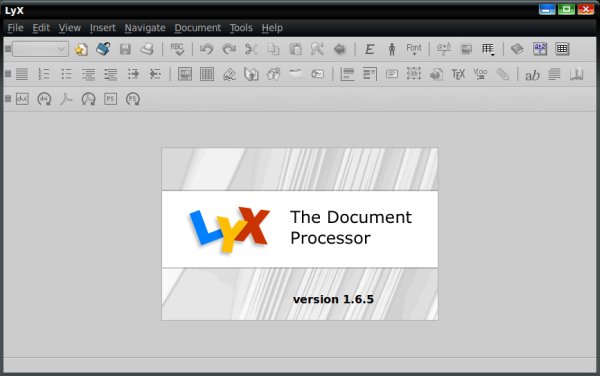Click the Insert note icon
600x376 pixels.
pos(392,74)
